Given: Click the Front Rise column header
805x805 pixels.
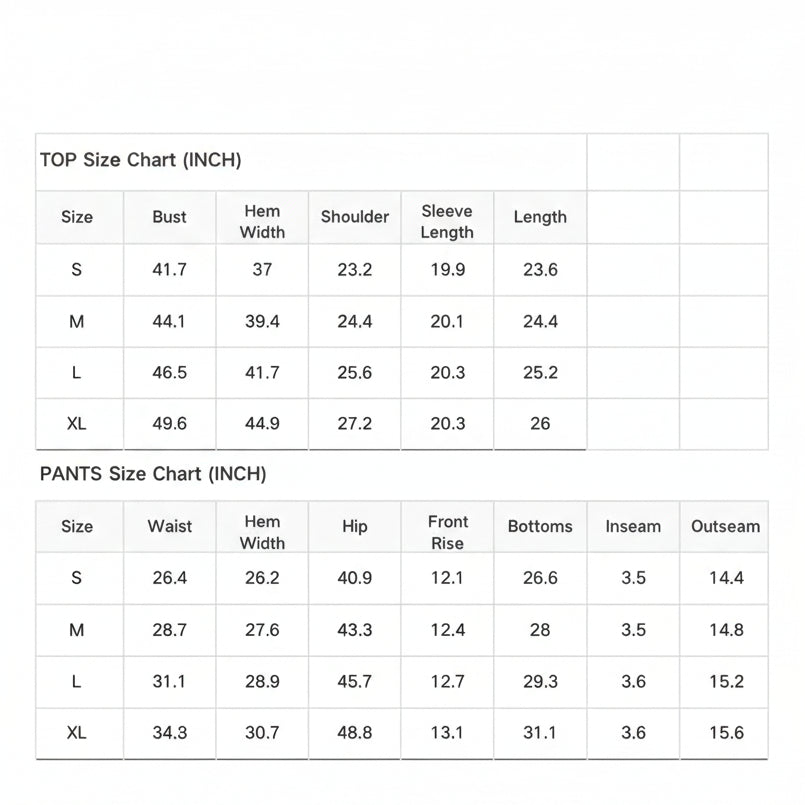Looking at the screenshot, I should pyautogui.click(x=448, y=532).
